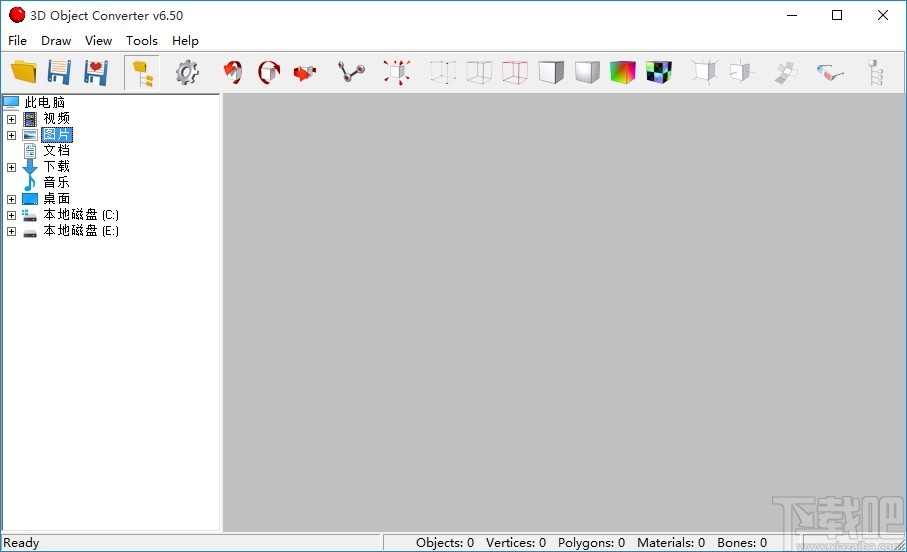Image resolution: width=907 pixels, height=552 pixels.
Task: Select the 视频 folder label
Action: coord(57,119)
